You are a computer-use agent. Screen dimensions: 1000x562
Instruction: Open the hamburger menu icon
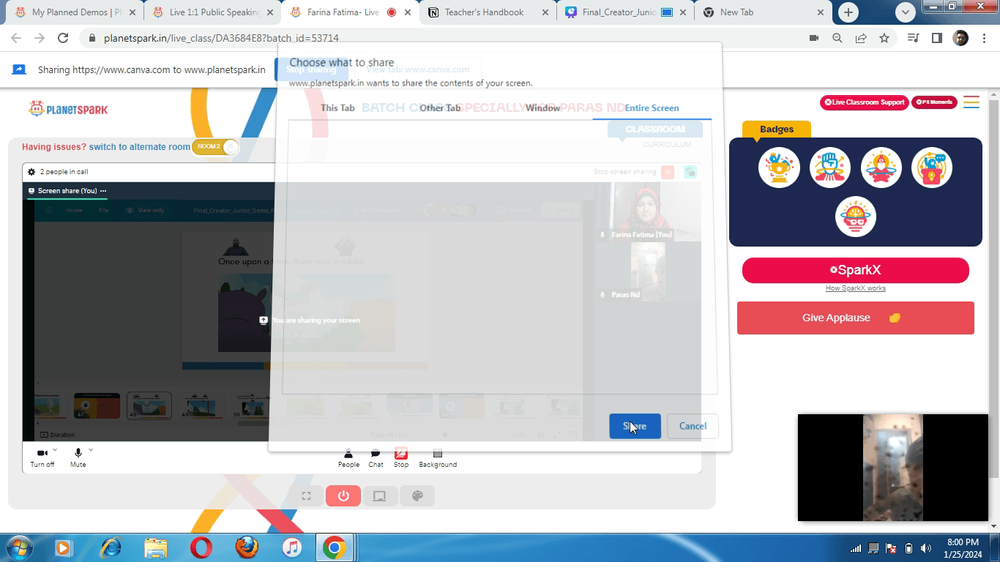971,102
